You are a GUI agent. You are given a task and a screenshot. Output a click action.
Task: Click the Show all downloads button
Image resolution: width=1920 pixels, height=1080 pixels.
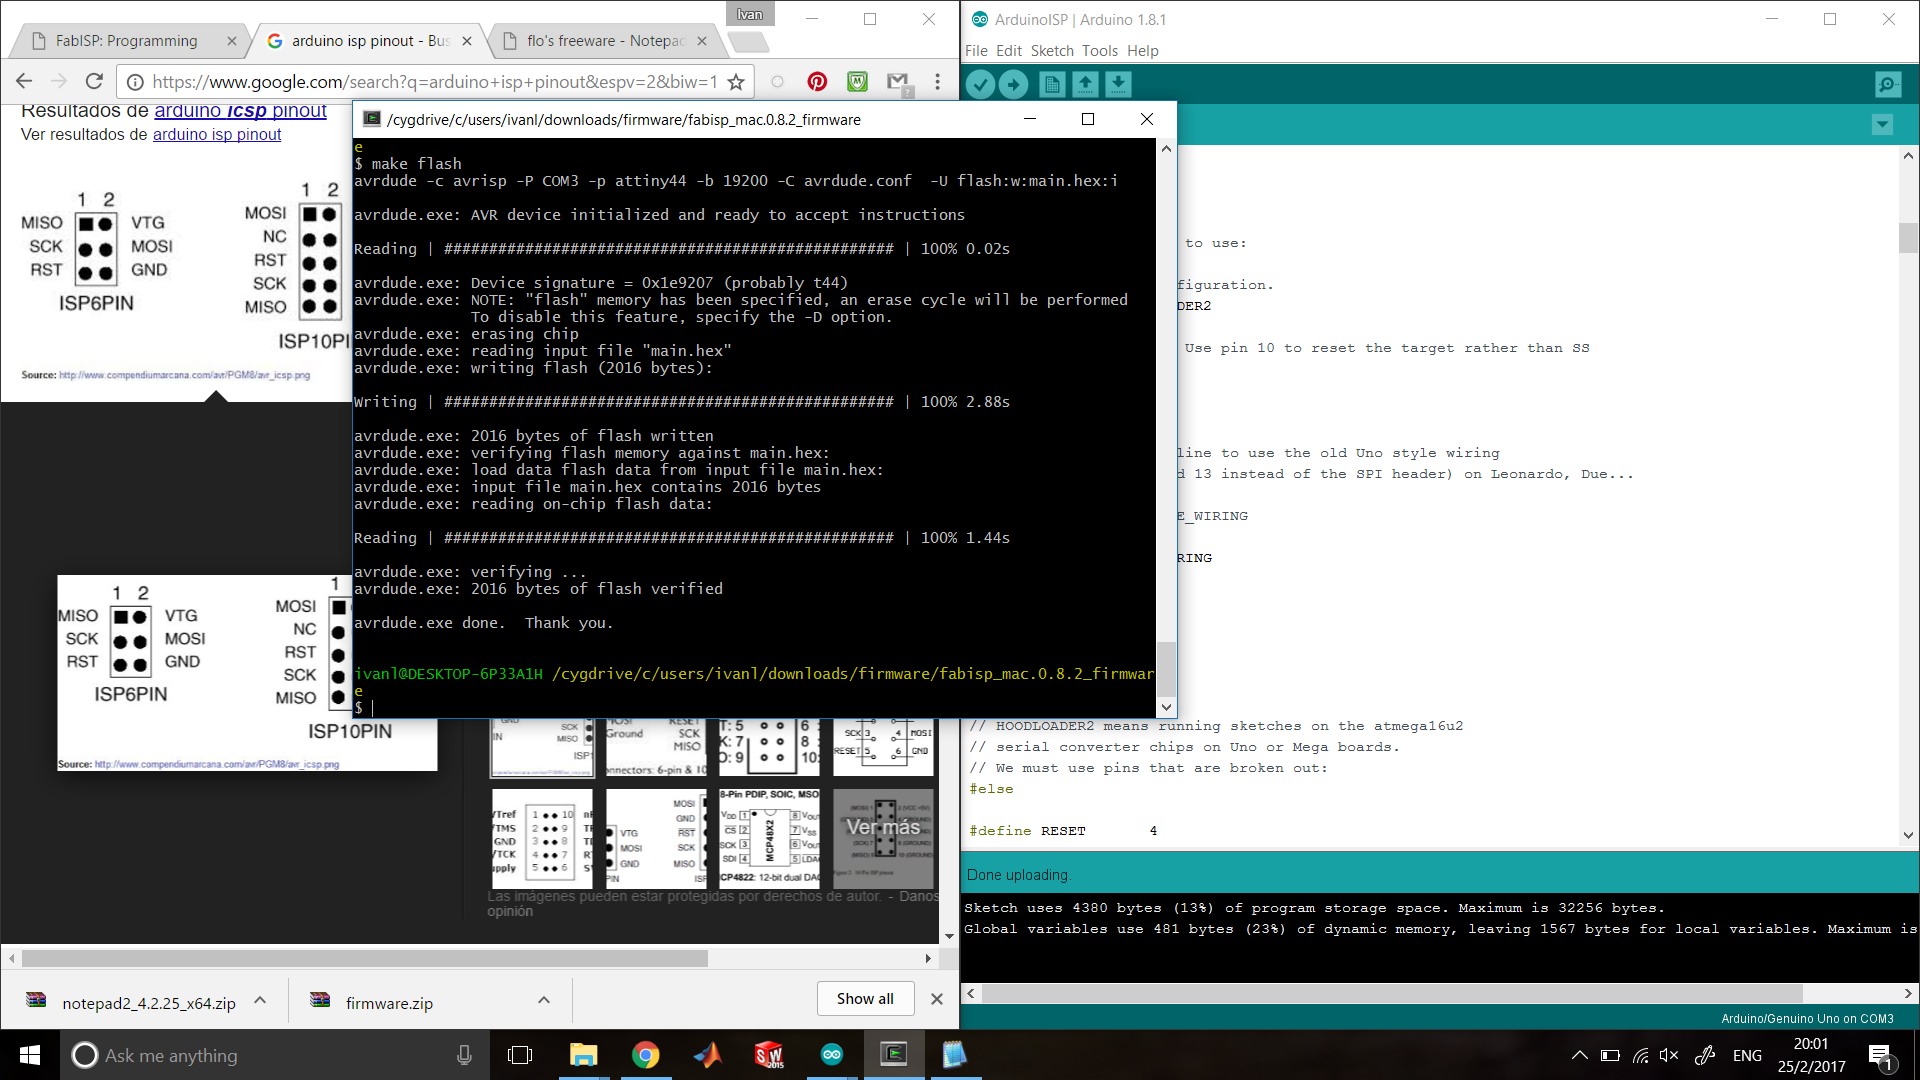865,999
